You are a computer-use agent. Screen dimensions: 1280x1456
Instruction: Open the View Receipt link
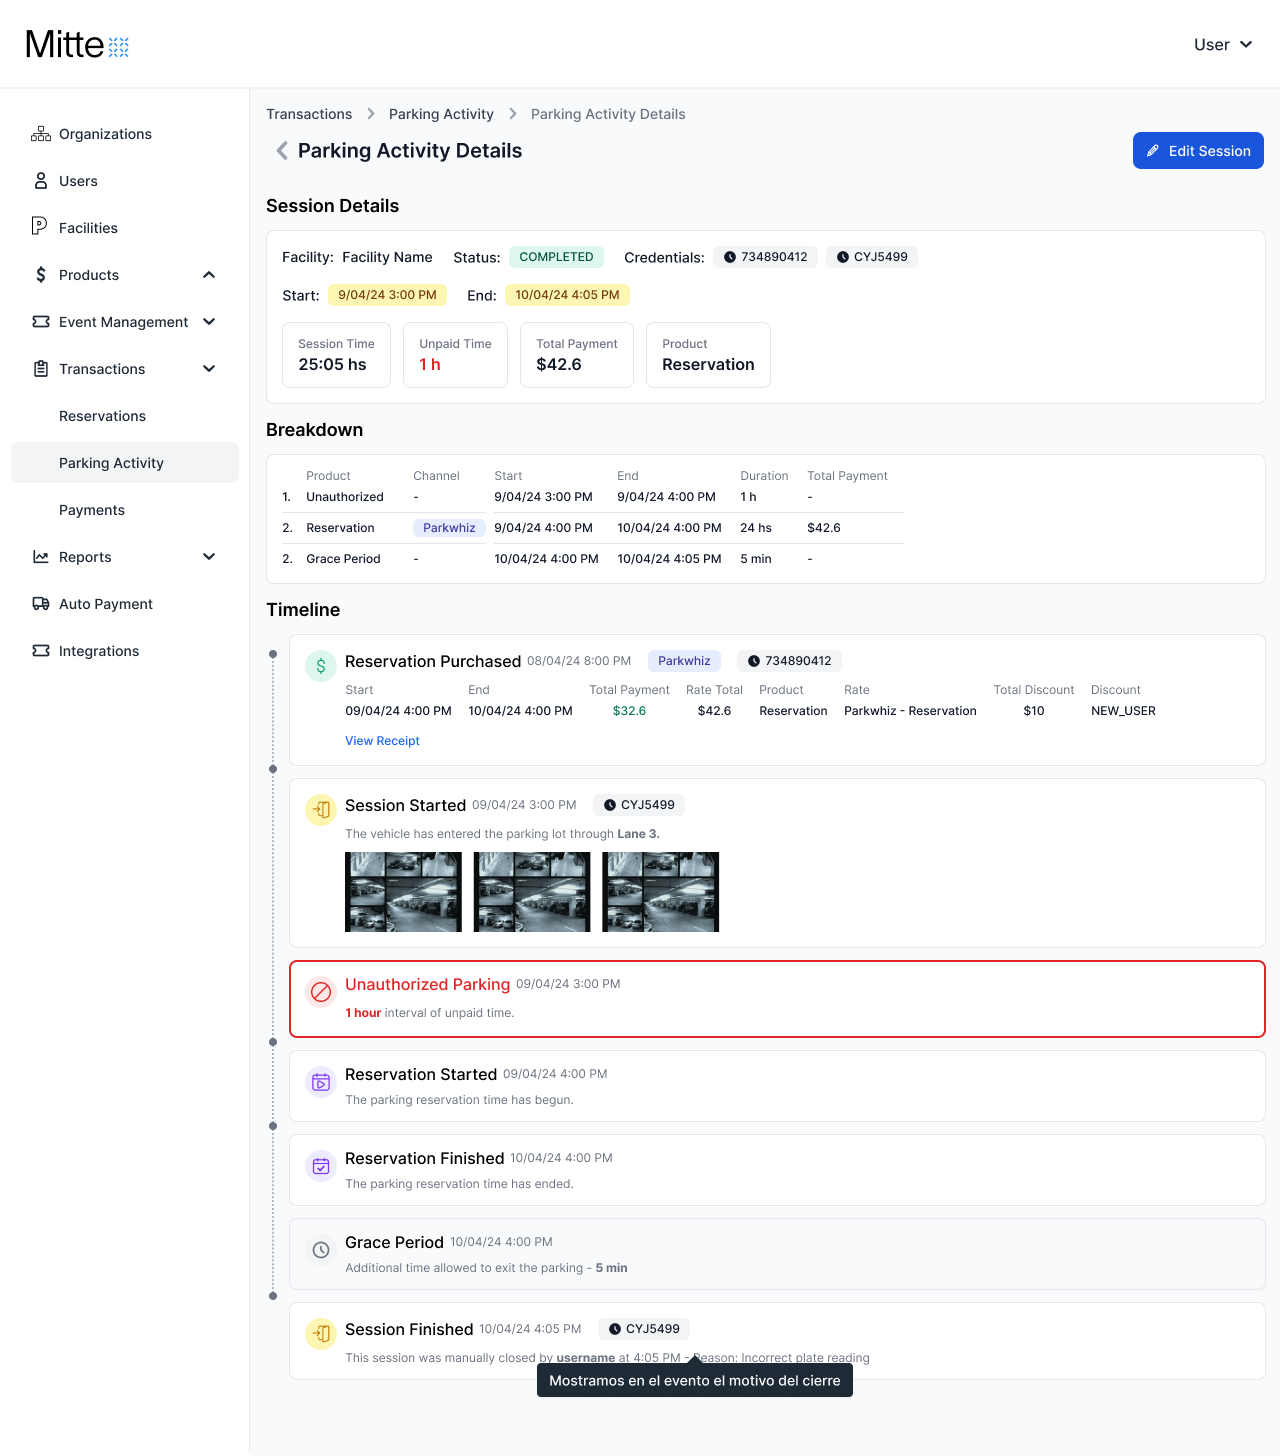(x=382, y=741)
